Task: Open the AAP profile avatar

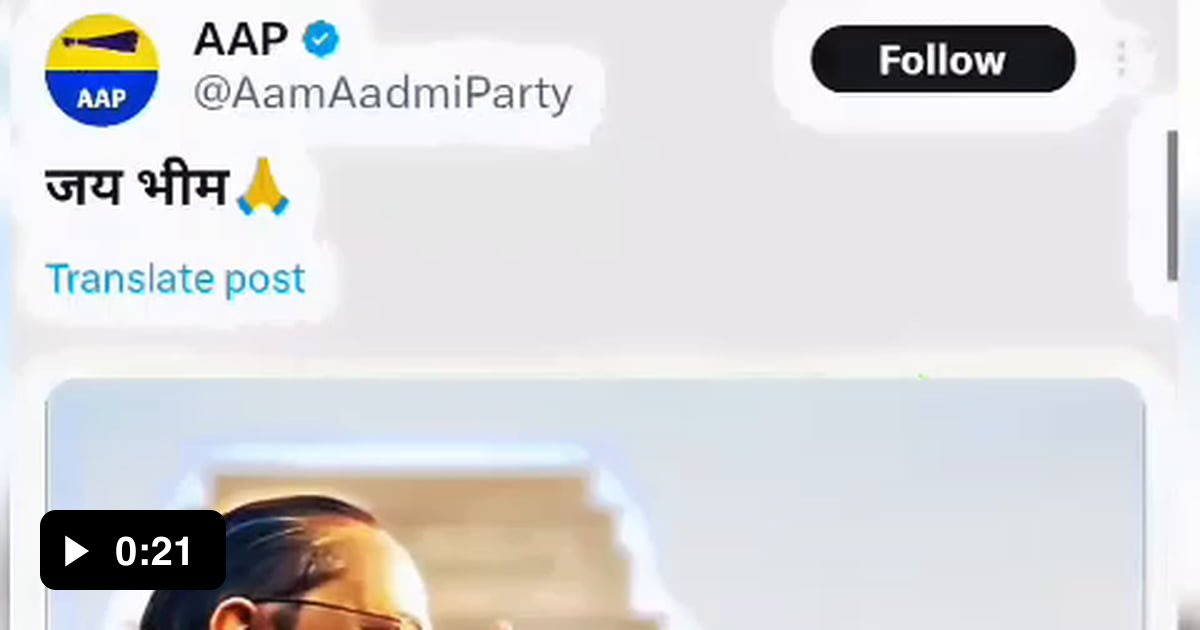Action: [102, 70]
